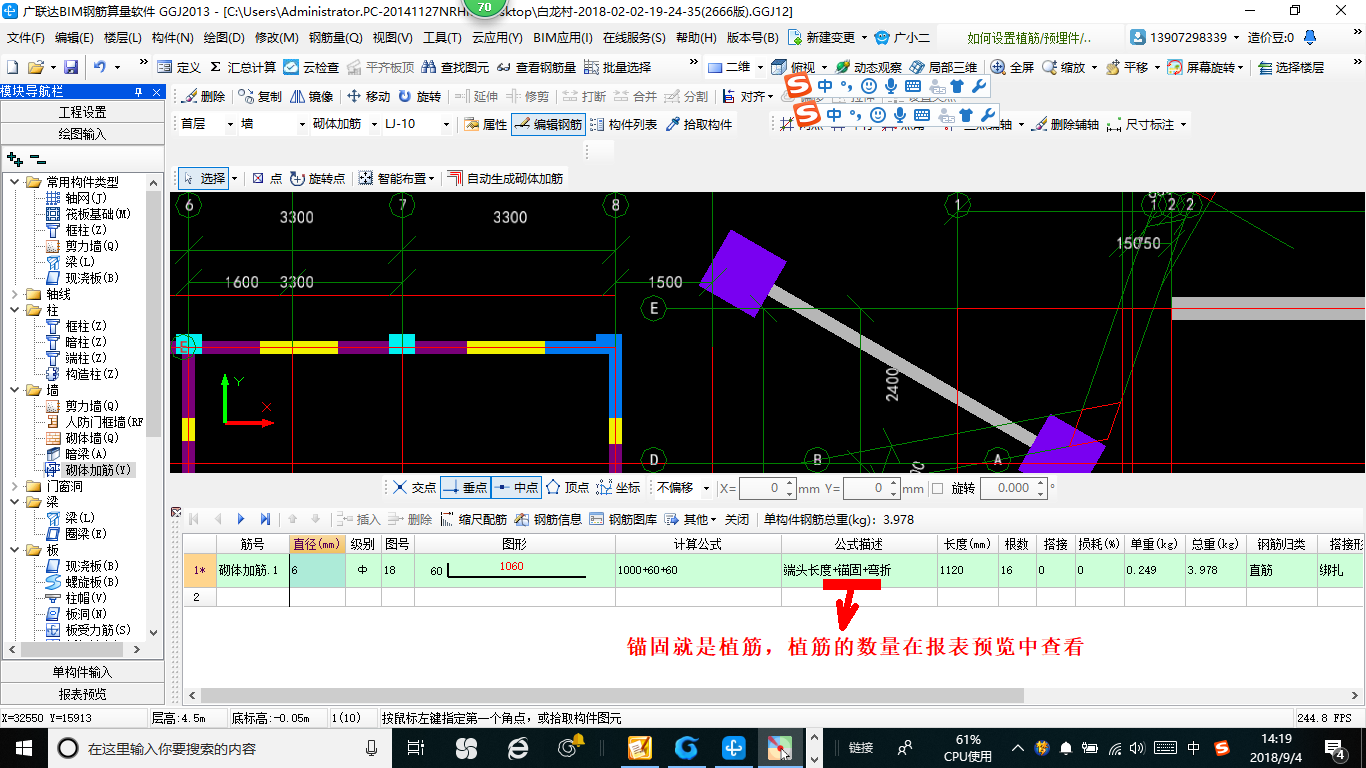Click 关闭 in the rebar toolbar
1366x768 pixels.
(x=737, y=519)
